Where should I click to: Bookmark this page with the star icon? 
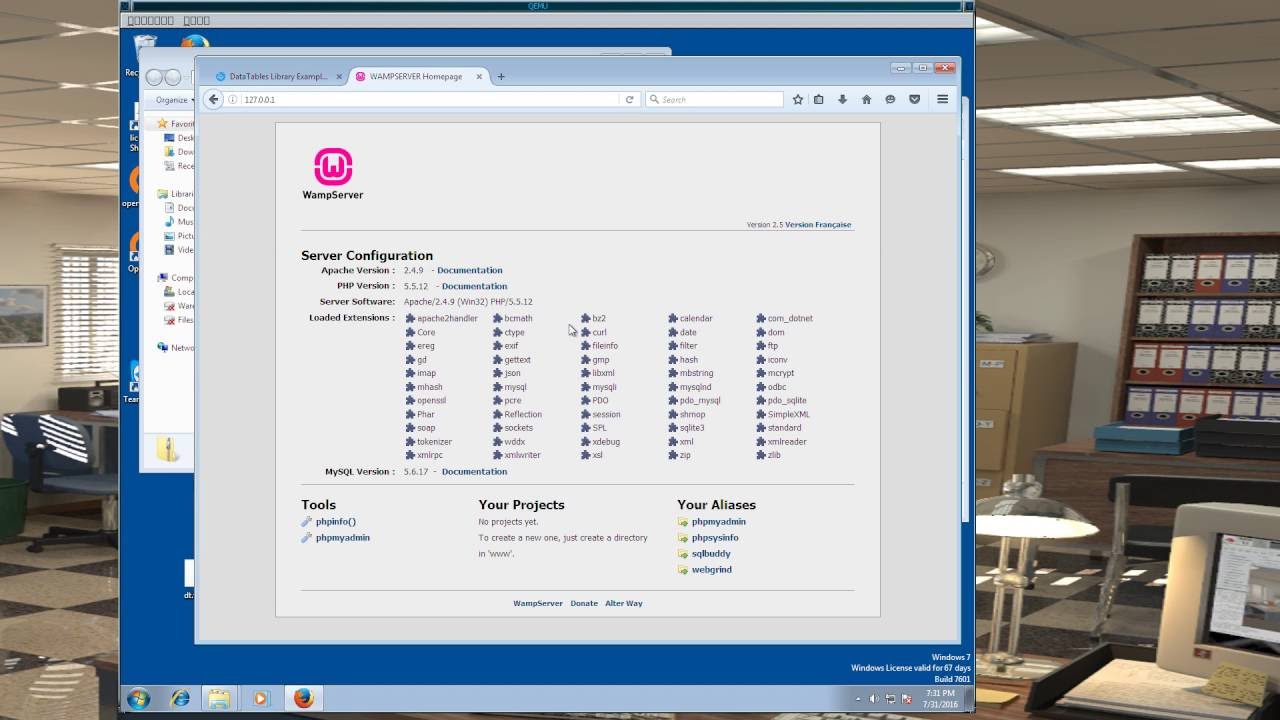coord(798,99)
